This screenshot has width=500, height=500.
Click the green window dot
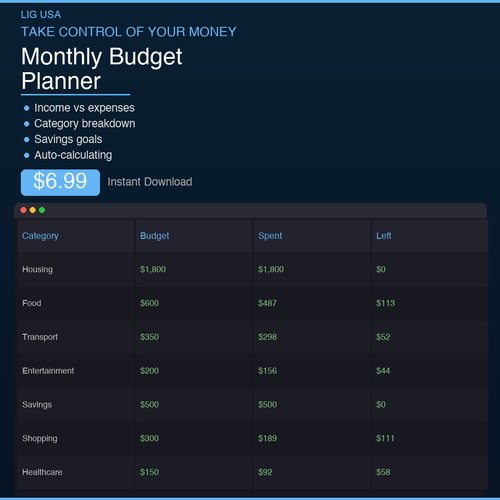[x=42, y=210]
